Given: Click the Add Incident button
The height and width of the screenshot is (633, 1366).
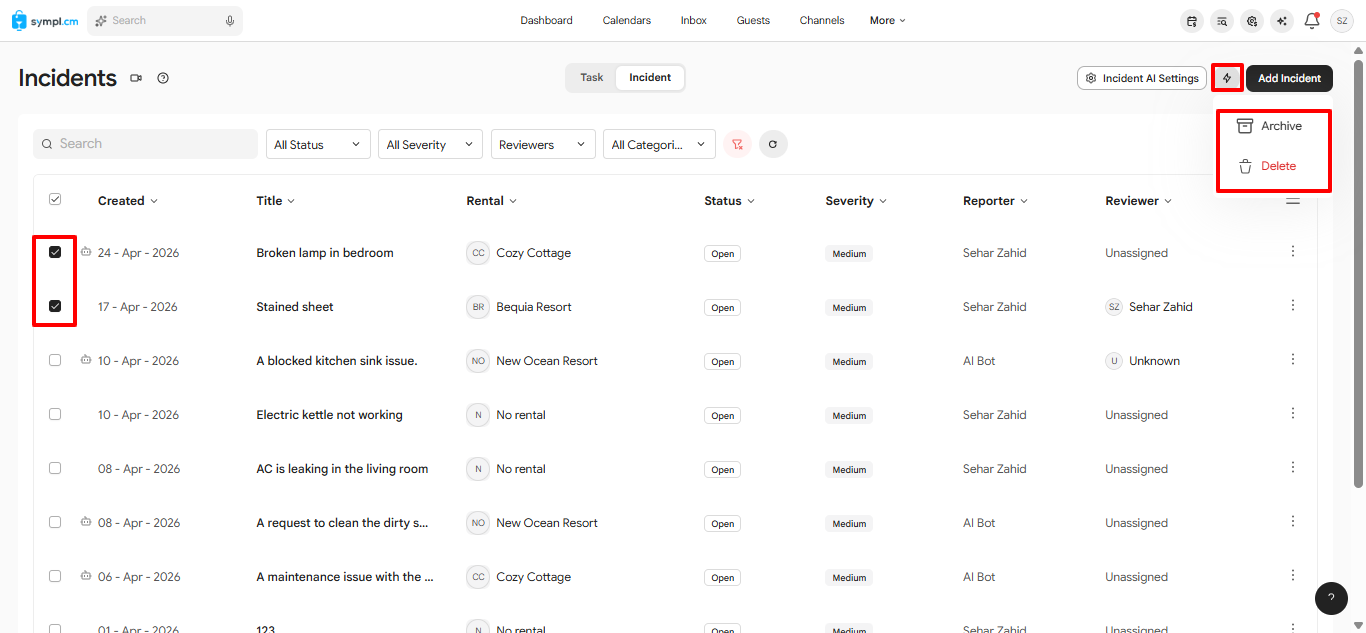Looking at the screenshot, I should click(1289, 78).
